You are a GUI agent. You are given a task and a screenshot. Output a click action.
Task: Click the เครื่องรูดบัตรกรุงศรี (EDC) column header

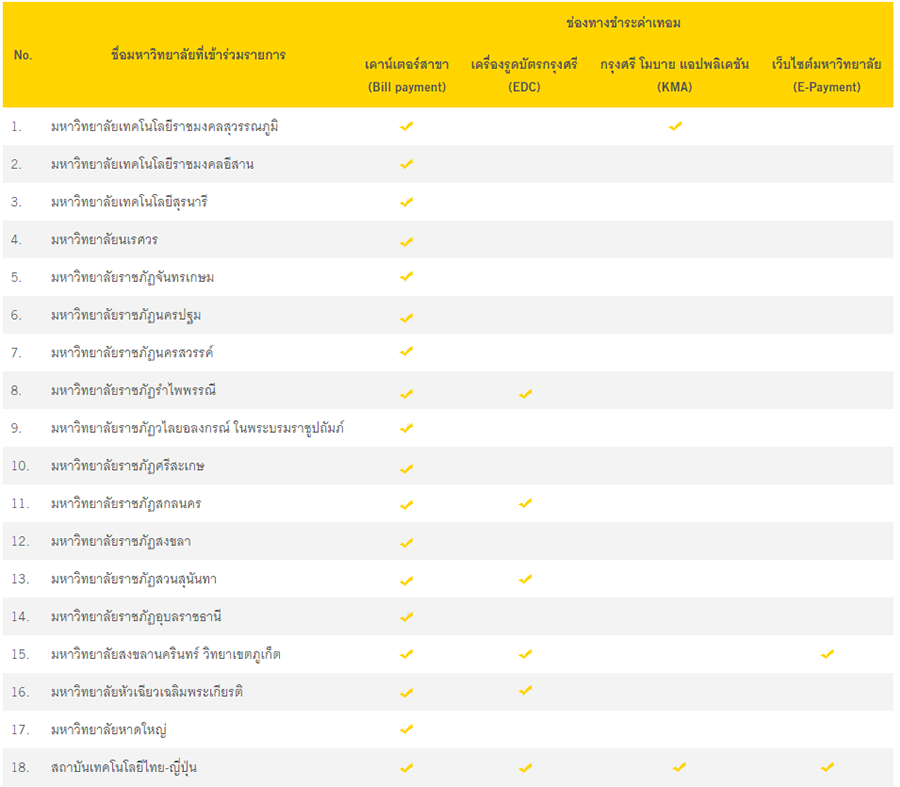(x=524, y=76)
